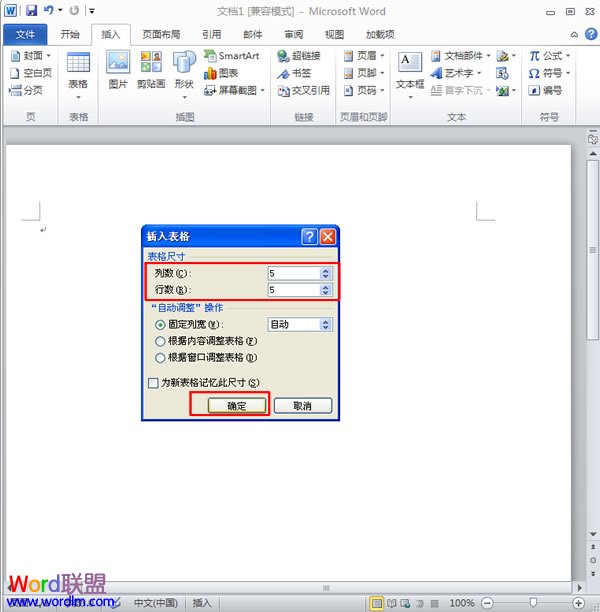The image size is (600, 612).
Task: Switch to the View (视图) tab
Action: (x=335, y=34)
